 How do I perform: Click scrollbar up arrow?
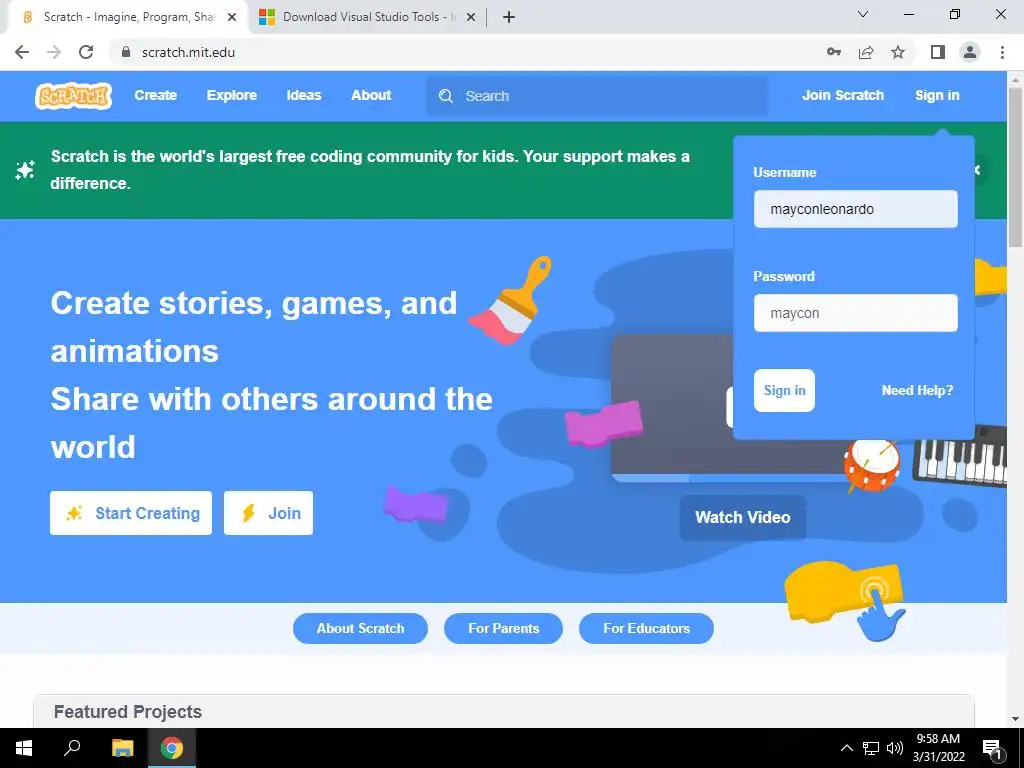click(1015, 78)
